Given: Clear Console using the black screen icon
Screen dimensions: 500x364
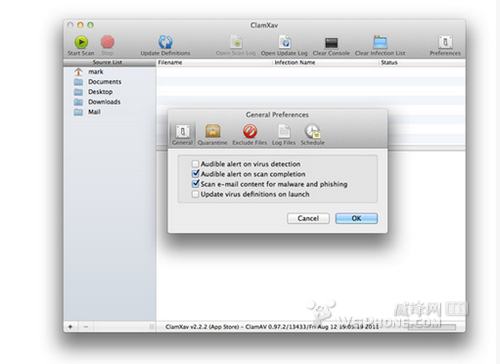Looking at the screenshot, I should pos(331,43).
